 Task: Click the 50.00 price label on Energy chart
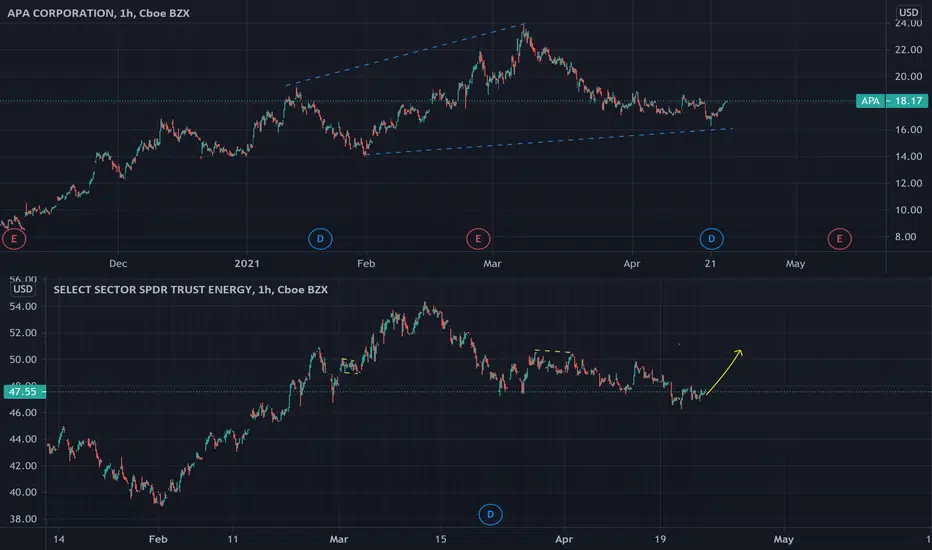point(23,360)
